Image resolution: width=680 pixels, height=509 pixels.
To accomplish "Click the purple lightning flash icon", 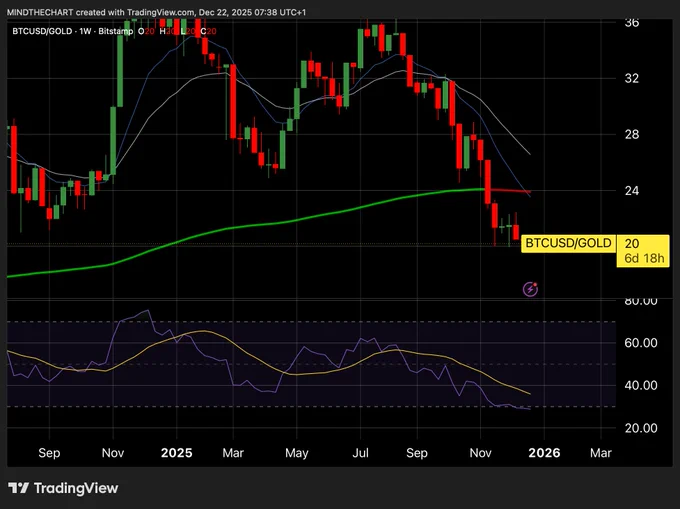I will click(x=530, y=289).
